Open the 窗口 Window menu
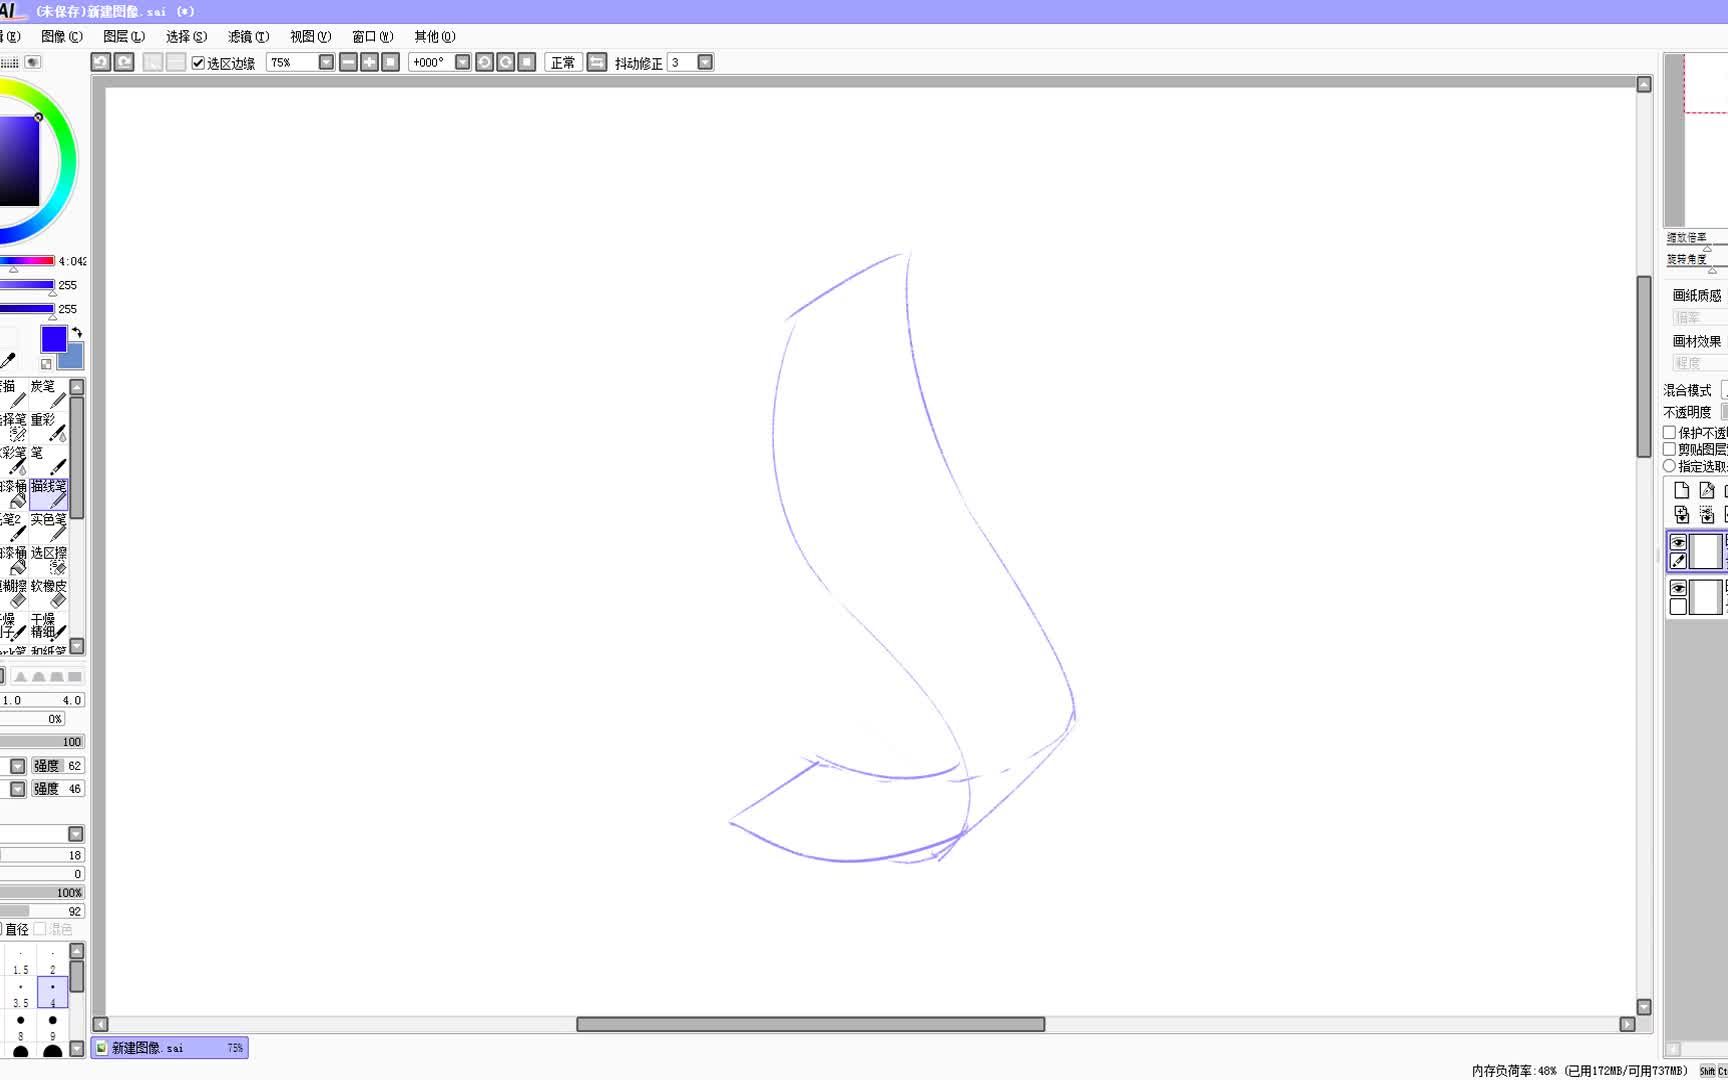 click(372, 36)
